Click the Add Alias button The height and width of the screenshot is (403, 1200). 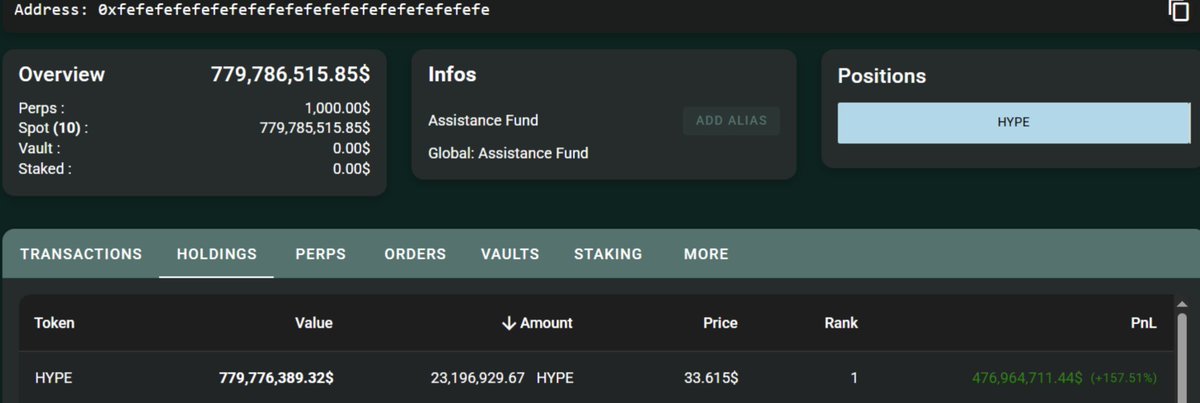coord(731,121)
